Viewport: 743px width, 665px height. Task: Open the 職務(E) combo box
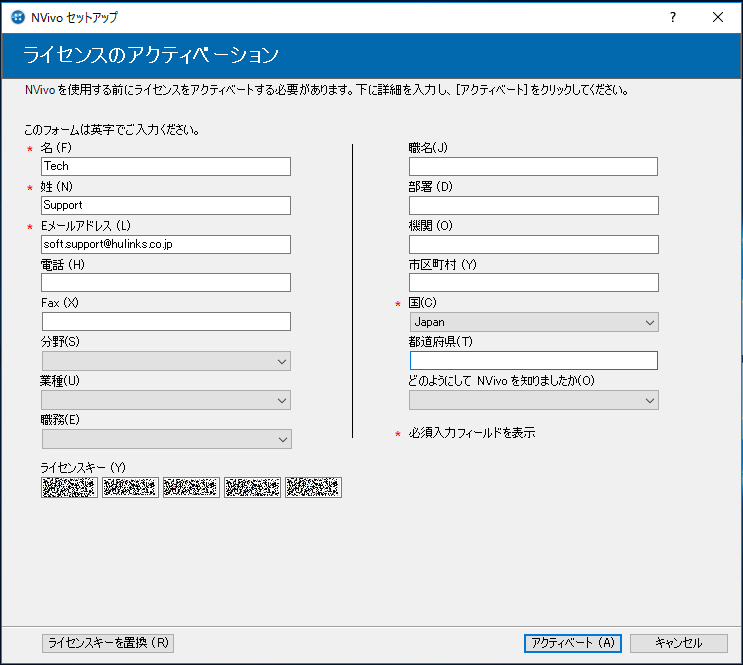[167, 439]
